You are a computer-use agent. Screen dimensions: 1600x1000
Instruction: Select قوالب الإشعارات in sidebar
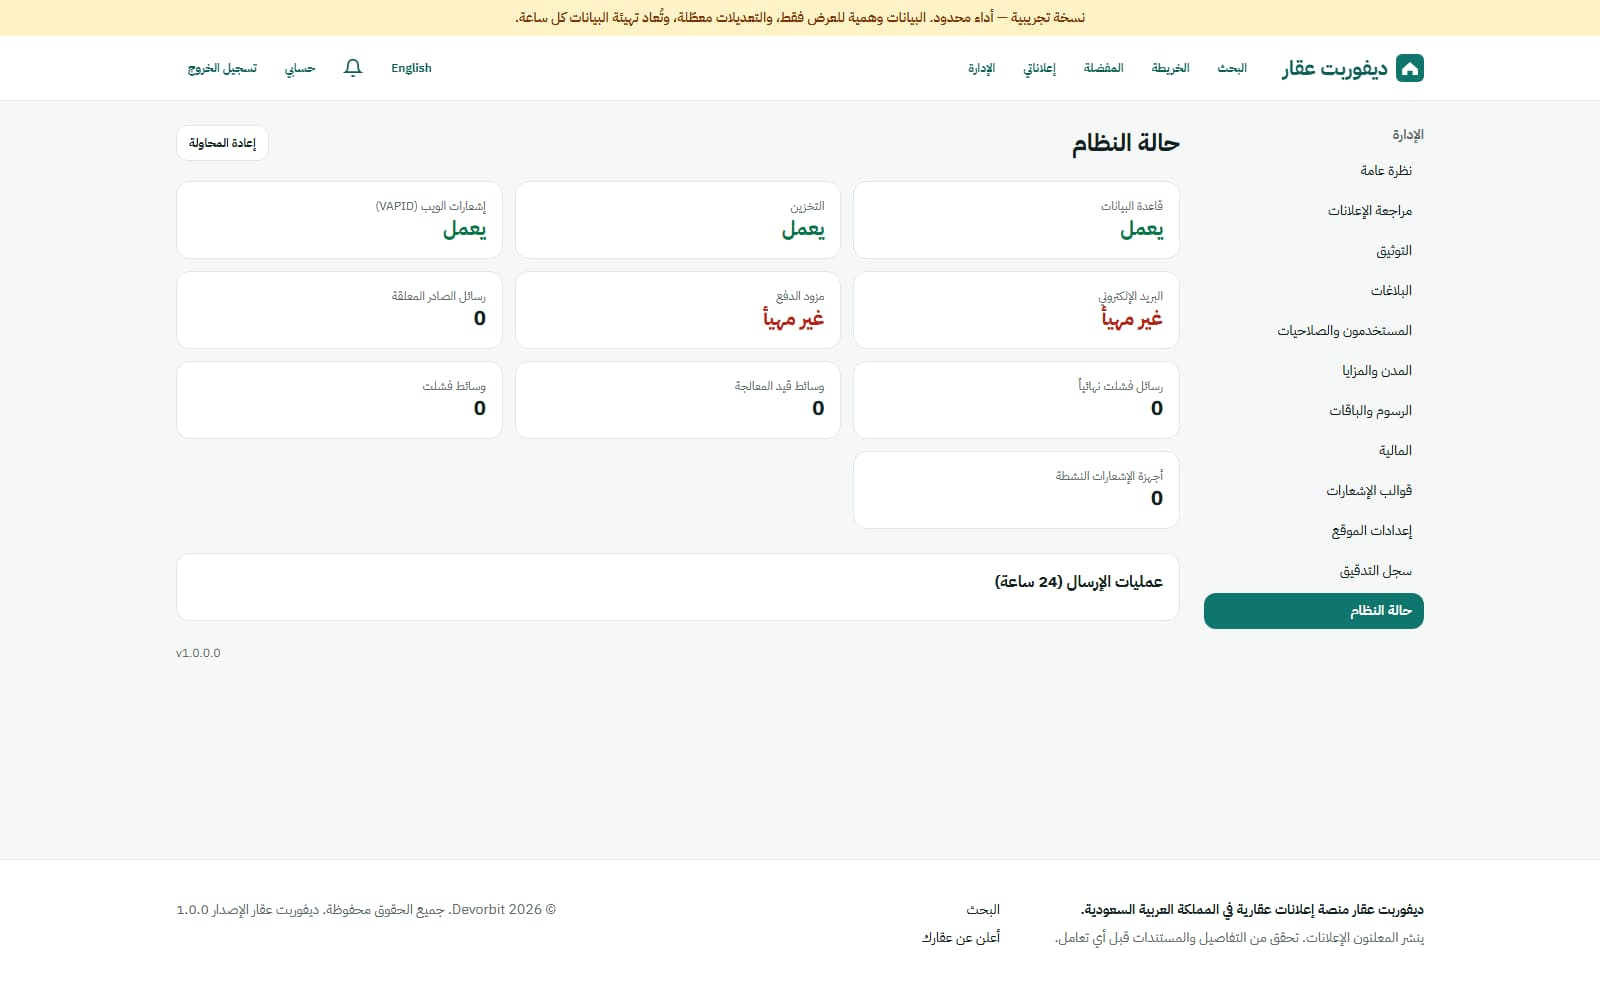pos(1314,491)
